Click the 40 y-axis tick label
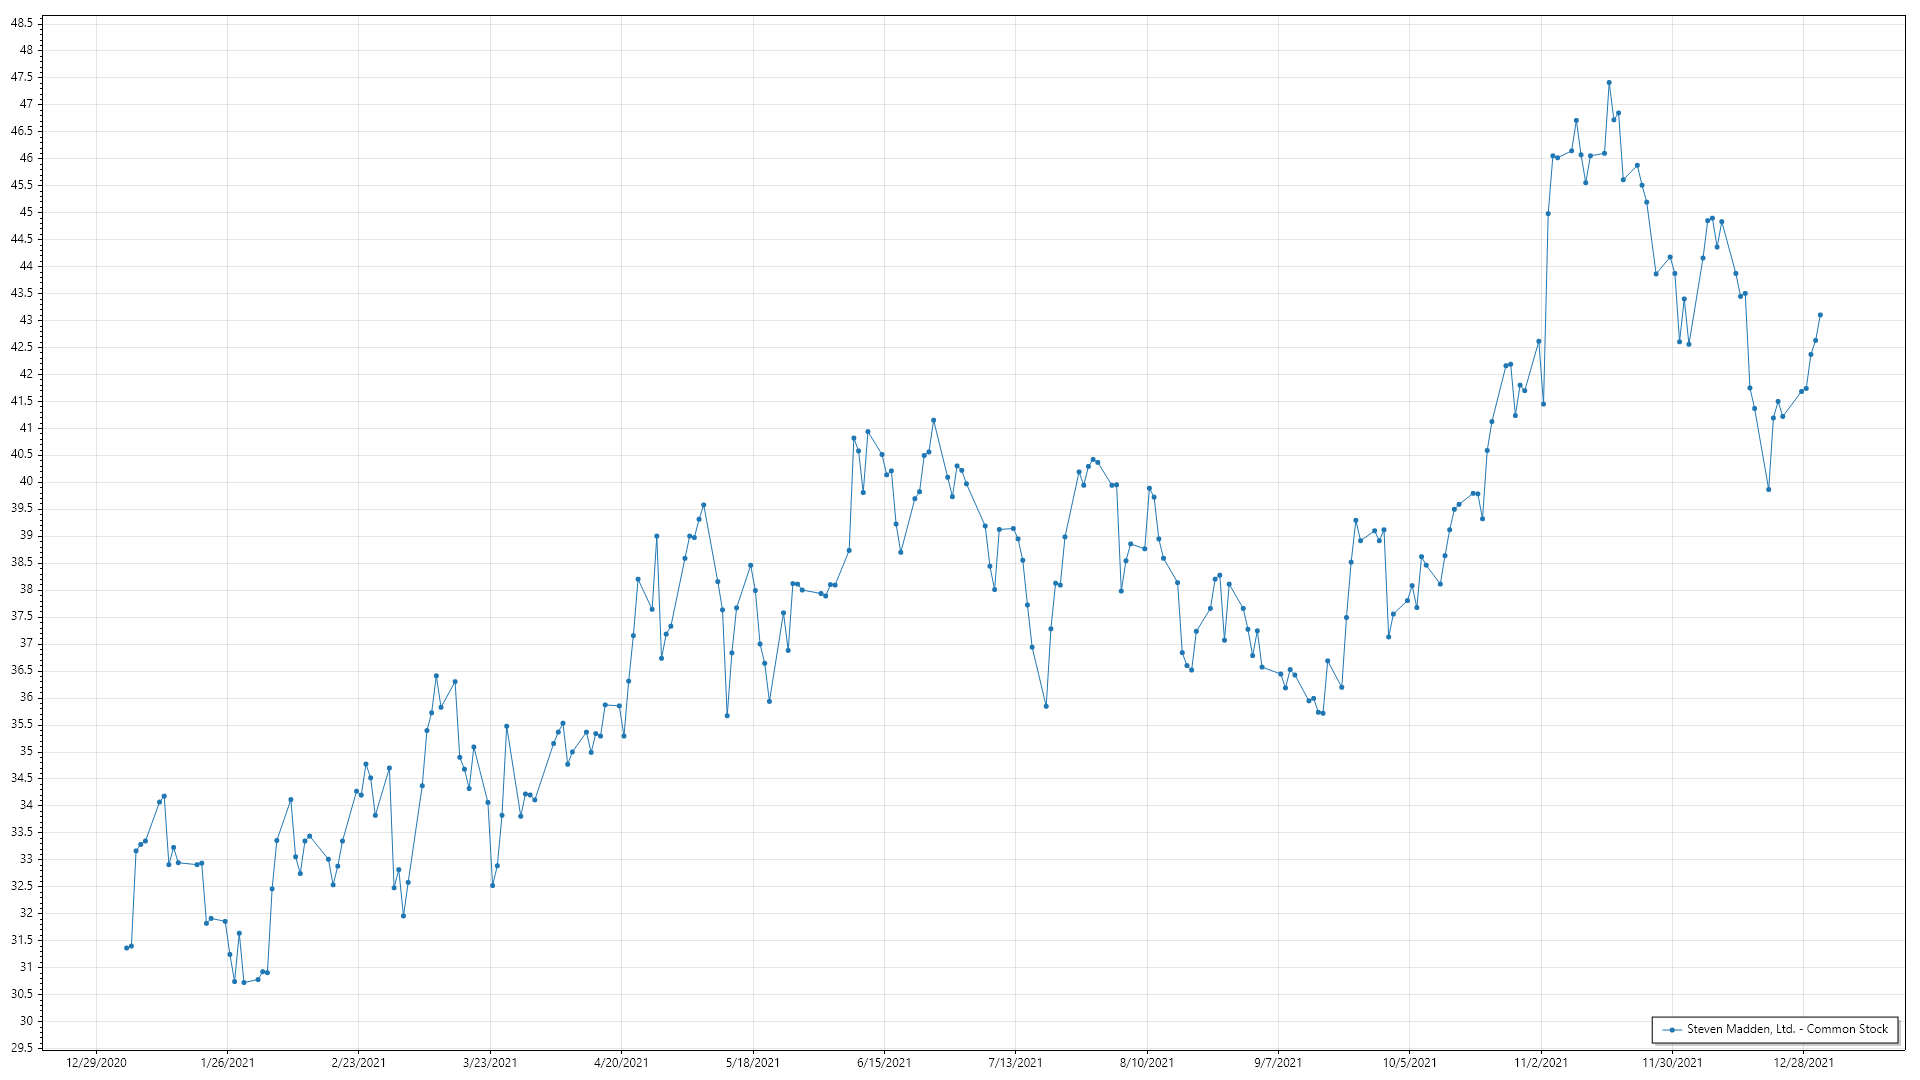 click(25, 481)
